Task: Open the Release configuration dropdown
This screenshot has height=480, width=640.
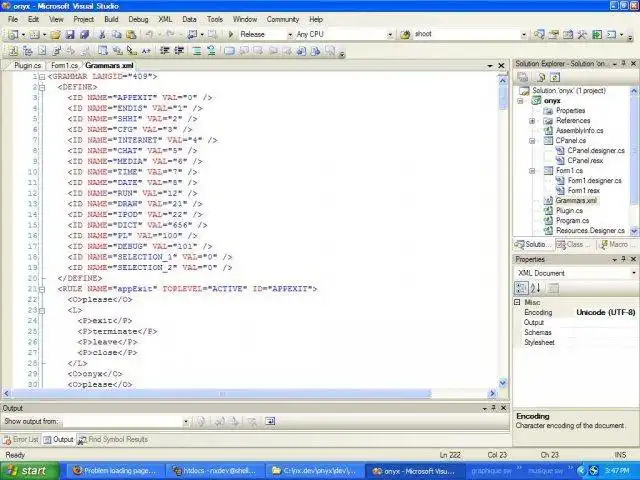Action: pos(290,35)
